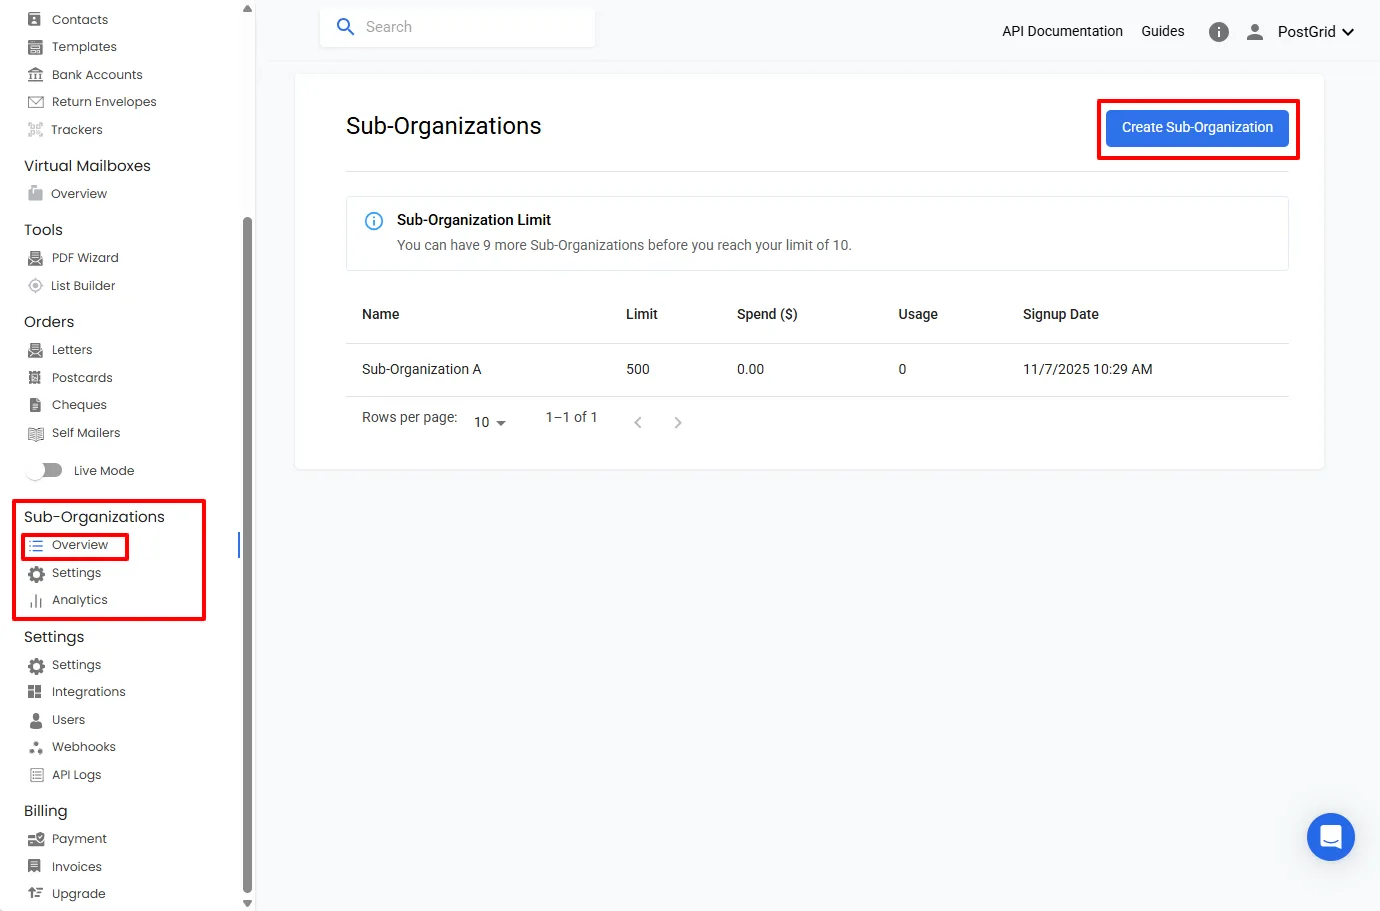Open Sub-Organizations Overview link
Viewport: 1380px width, 911px height.
pos(75,545)
